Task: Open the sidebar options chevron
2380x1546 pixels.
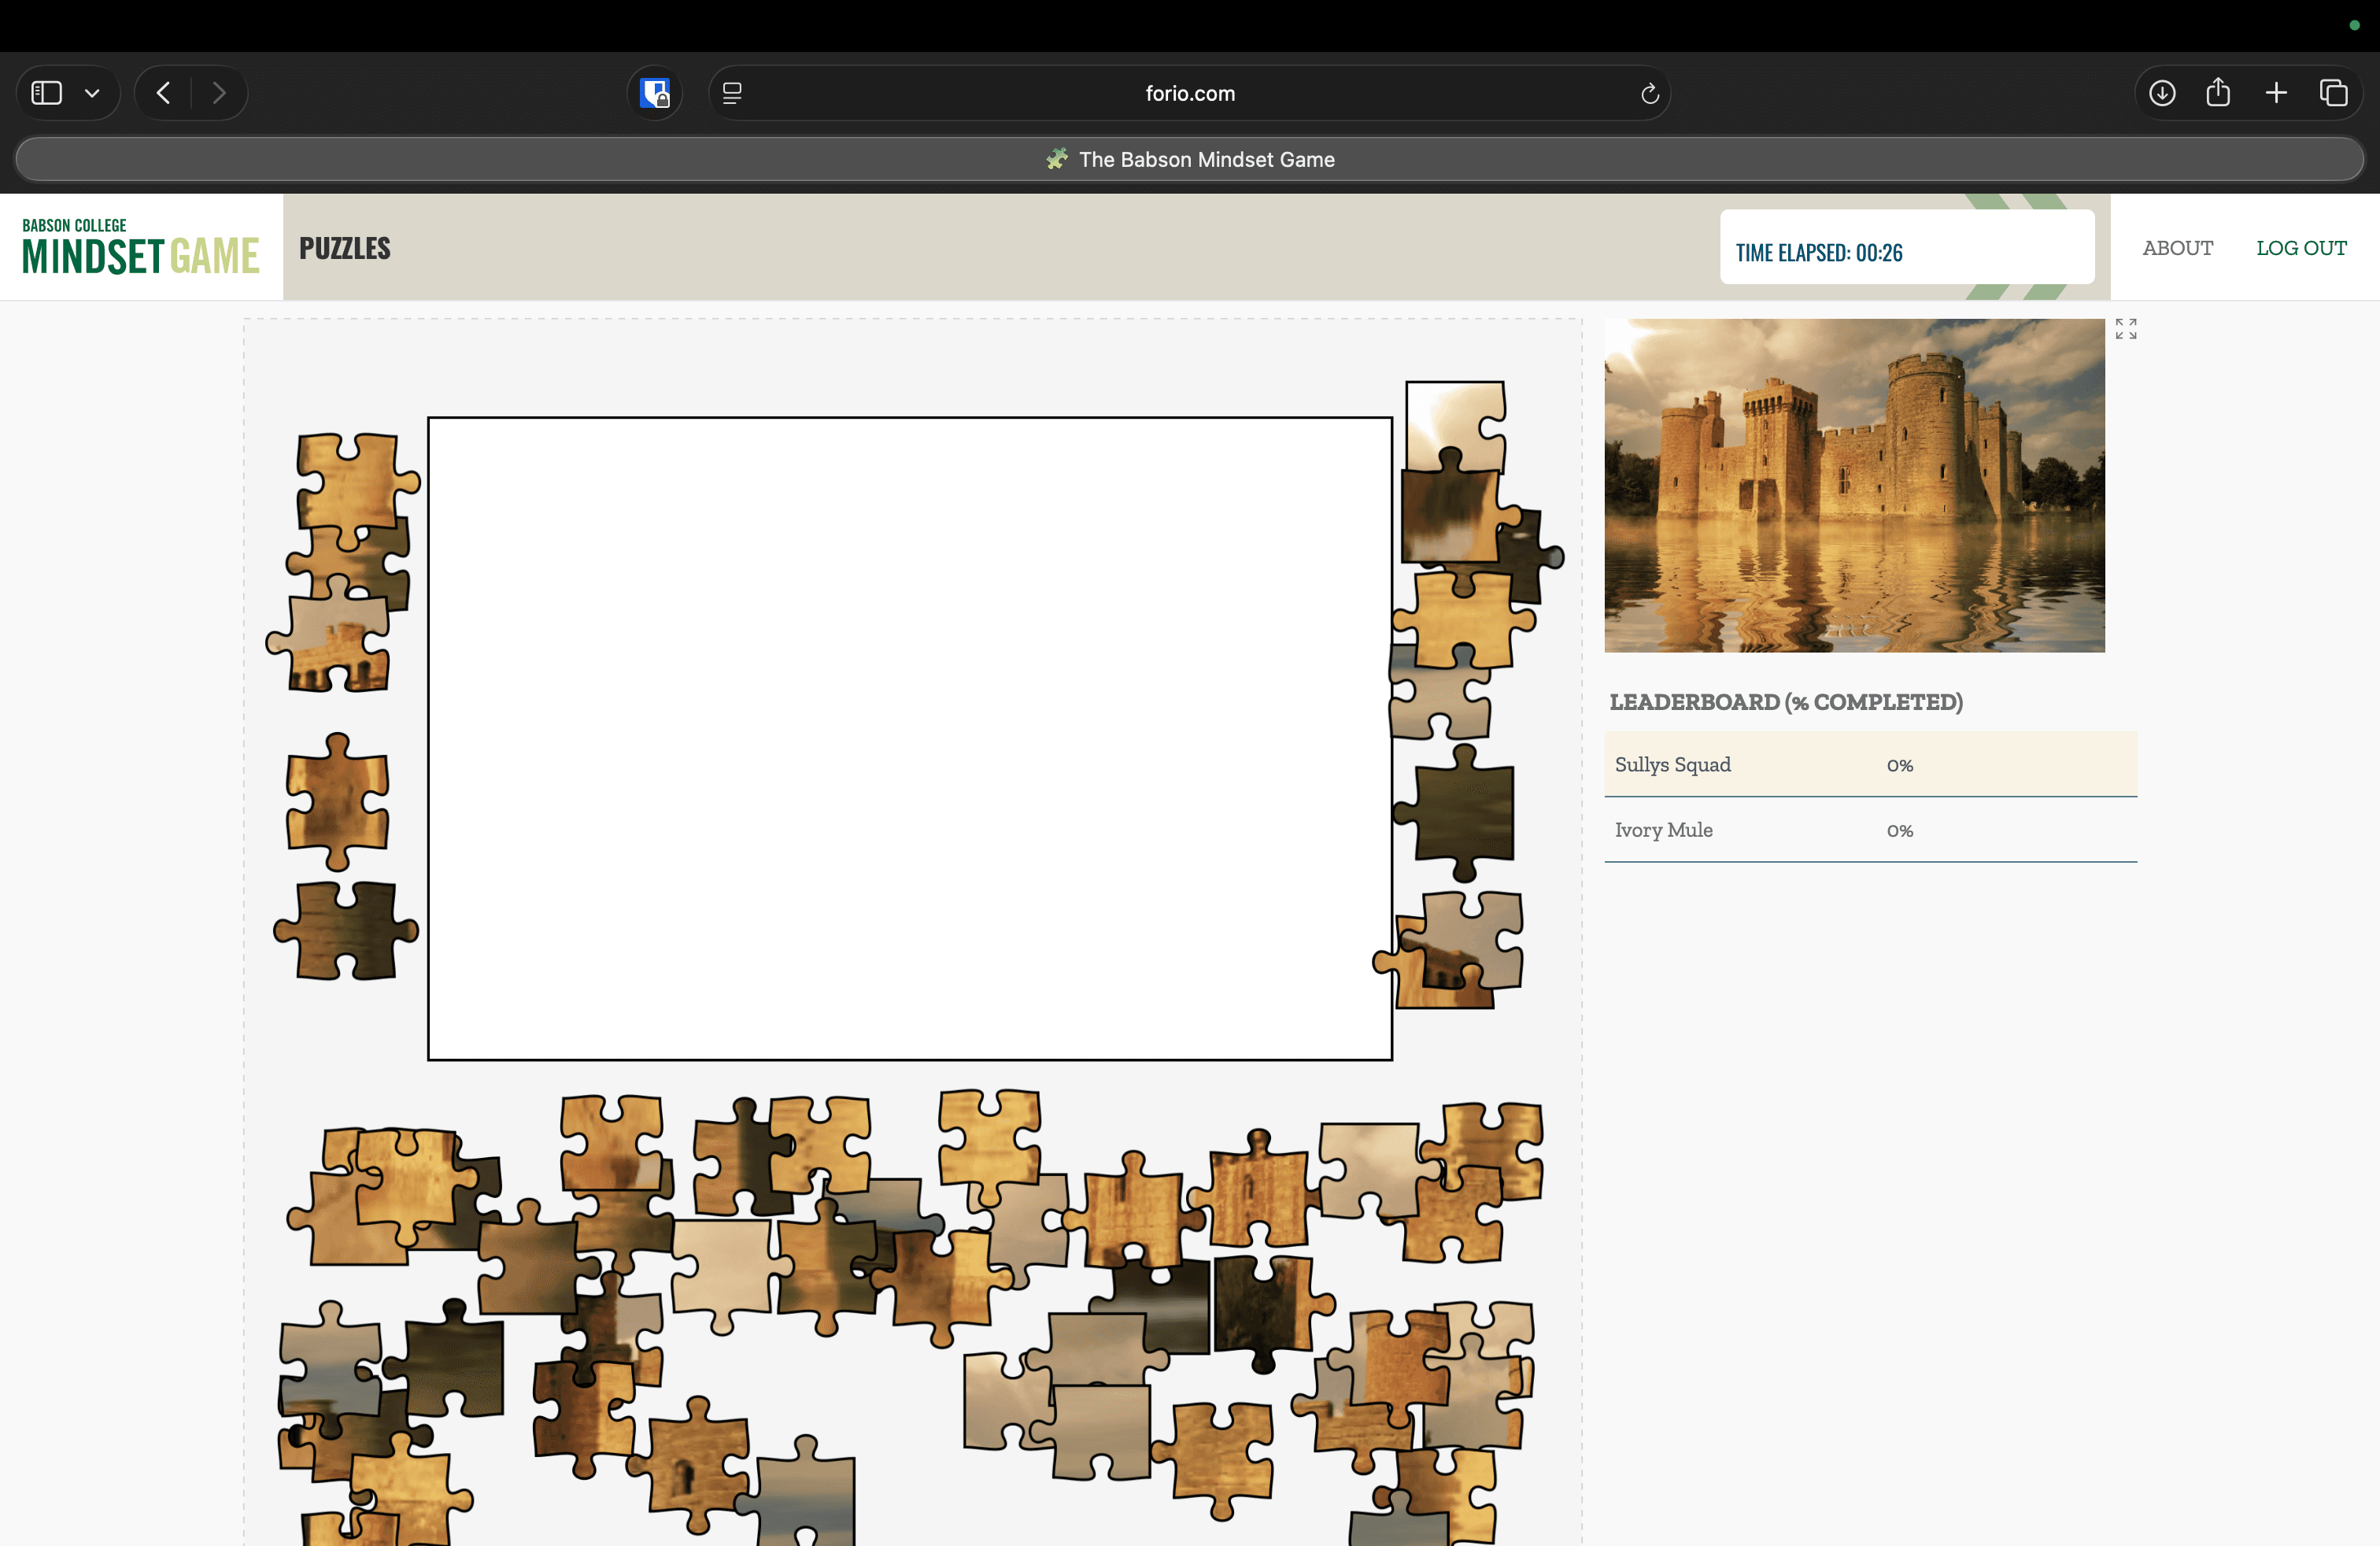Action: pyautogui.click(x=93, y=92)
